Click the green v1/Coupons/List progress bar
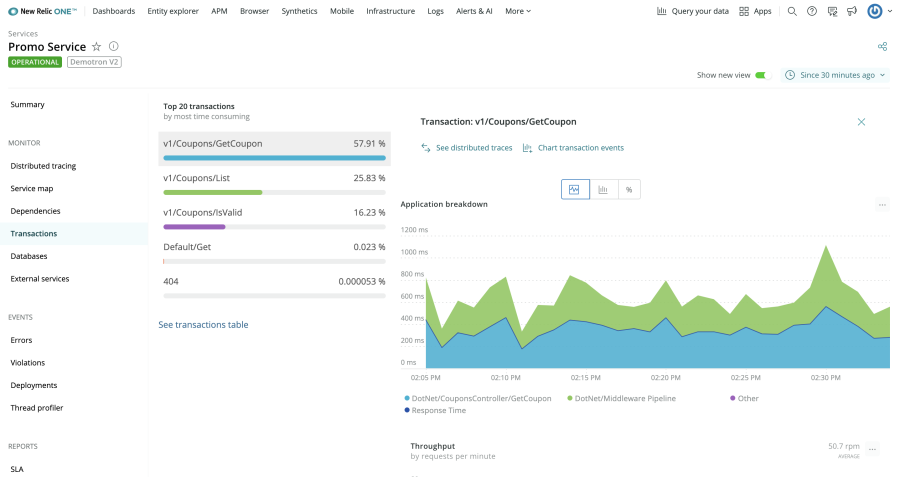This screenshot has height=477, width=900. (213, 192)
